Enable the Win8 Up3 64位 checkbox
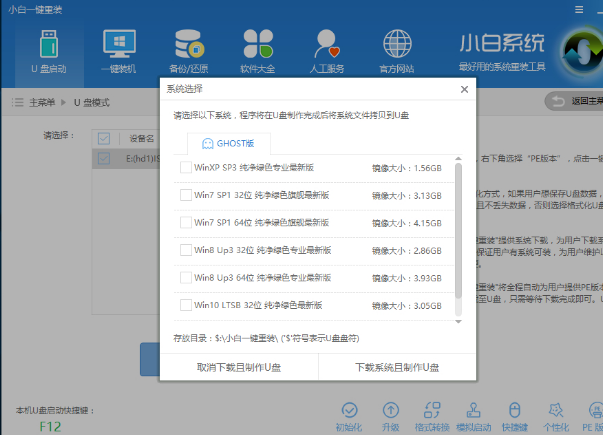The height and width of the screenshot is (435, 603). [x=186, y=277]
